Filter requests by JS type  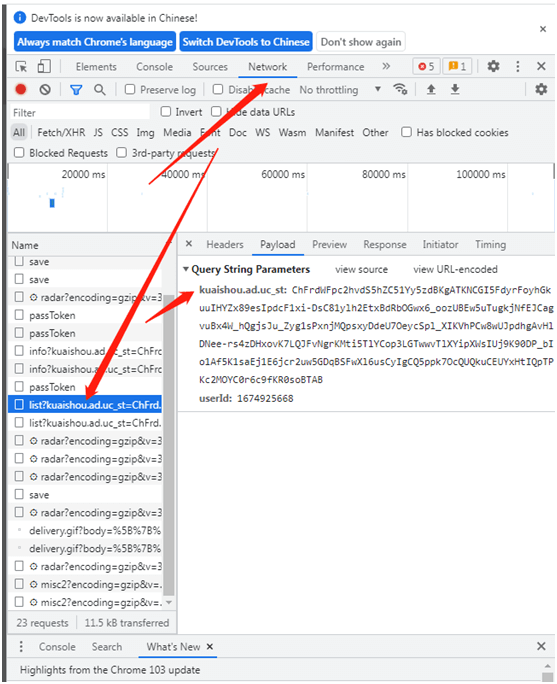[98, 133]
